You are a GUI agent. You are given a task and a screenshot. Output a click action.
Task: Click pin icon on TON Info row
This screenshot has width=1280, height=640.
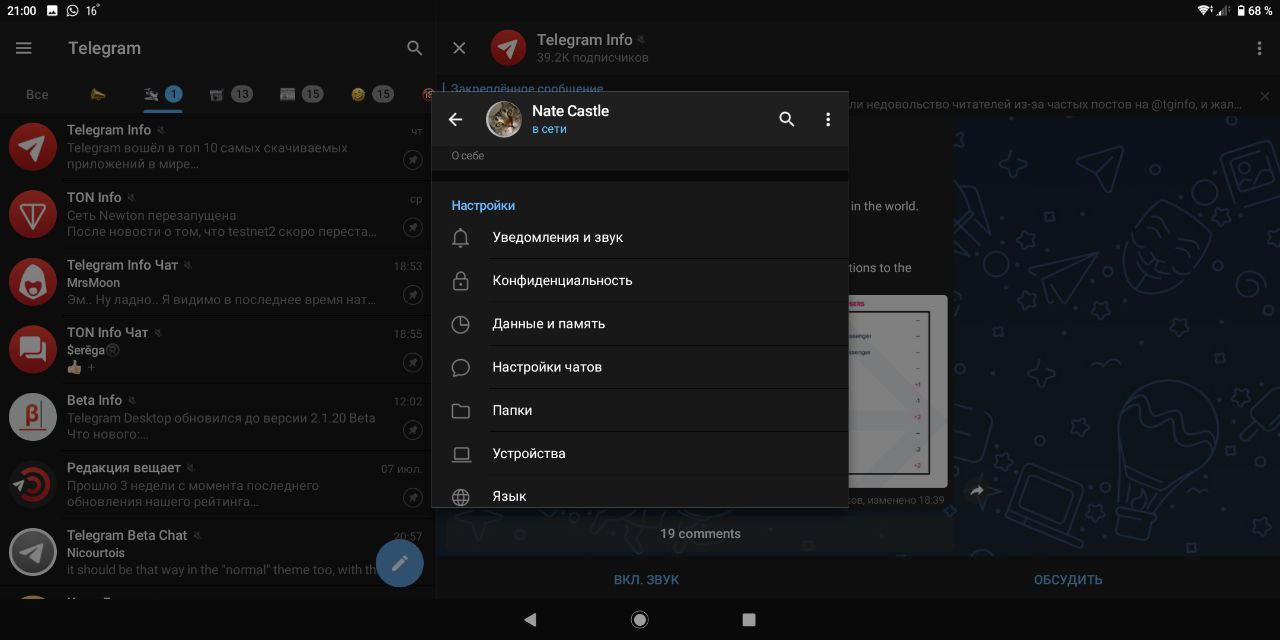(413, 227)
